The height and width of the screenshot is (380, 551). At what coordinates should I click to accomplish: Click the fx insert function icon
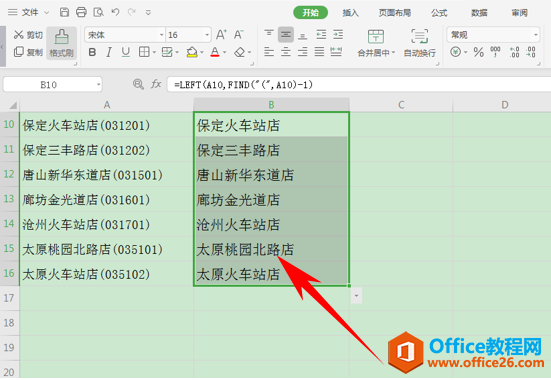156,84
